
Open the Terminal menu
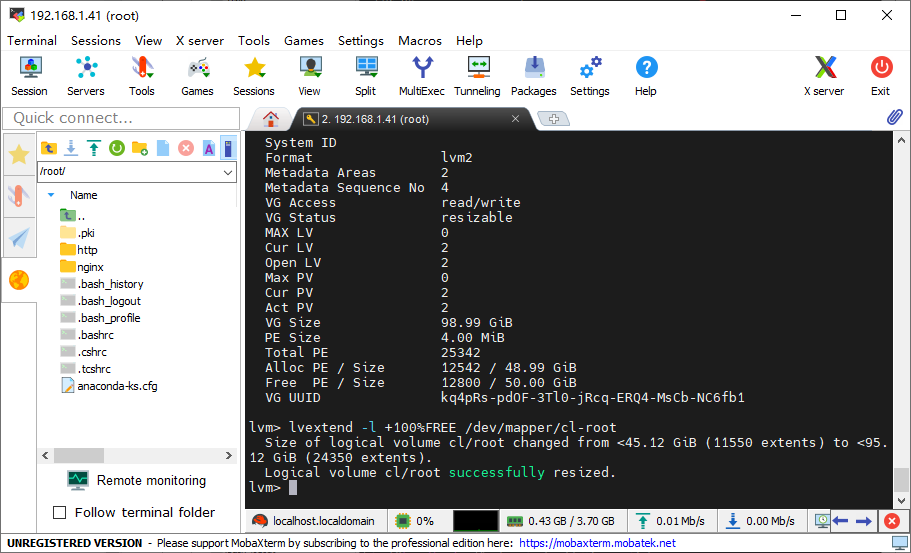tap(32, 41)
